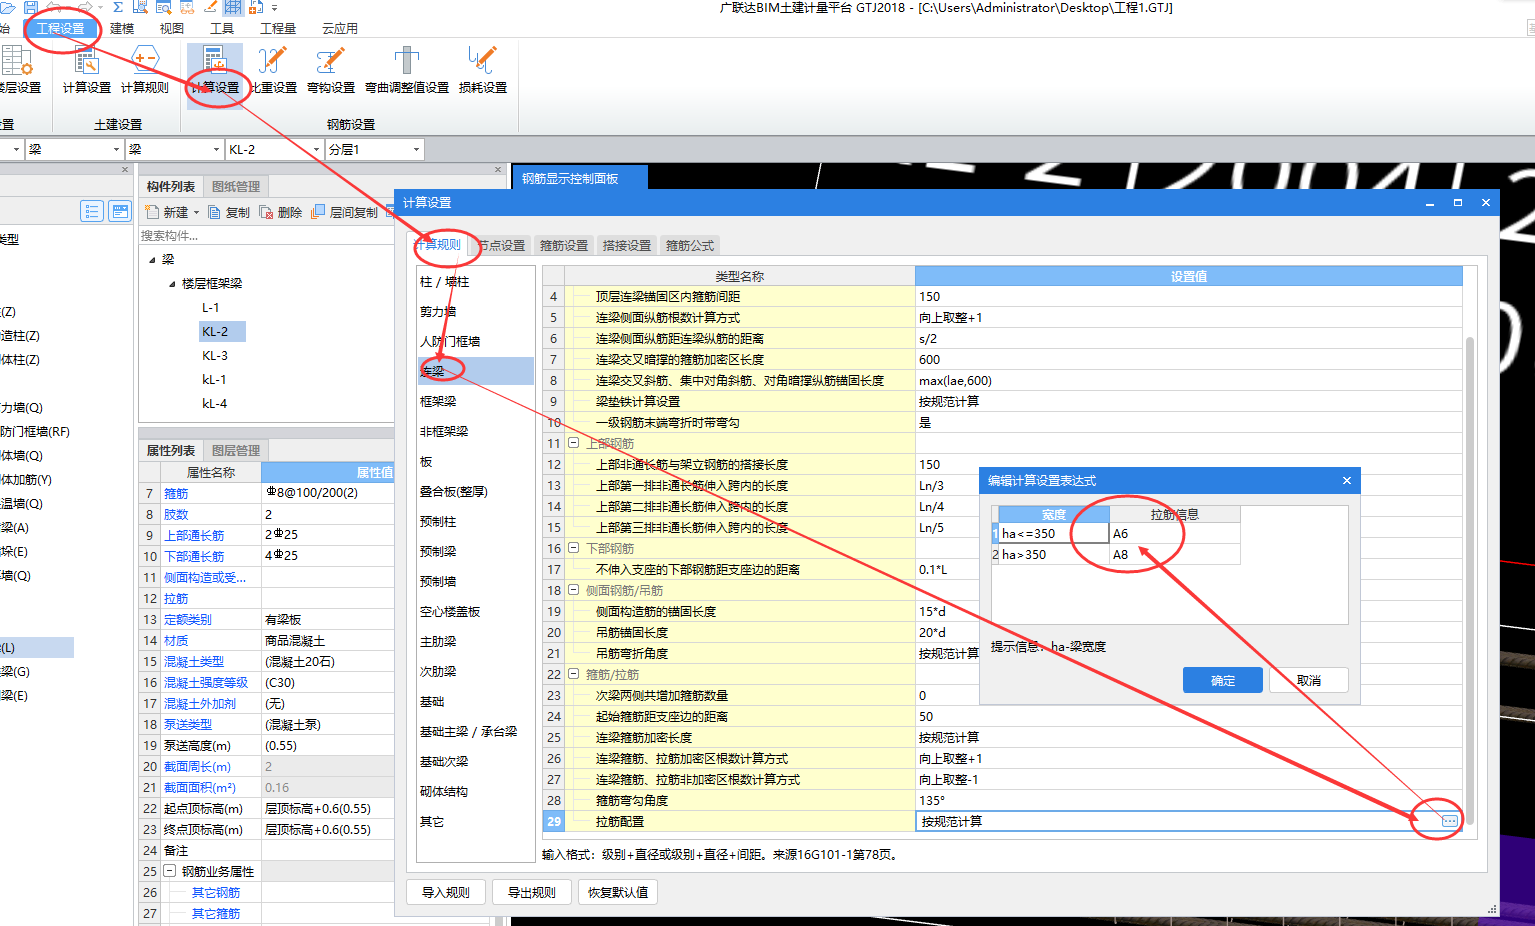Collapse 箍筋/拉筋 group in settings table
Screen dimensions: 1535x926
click(574, 673)
